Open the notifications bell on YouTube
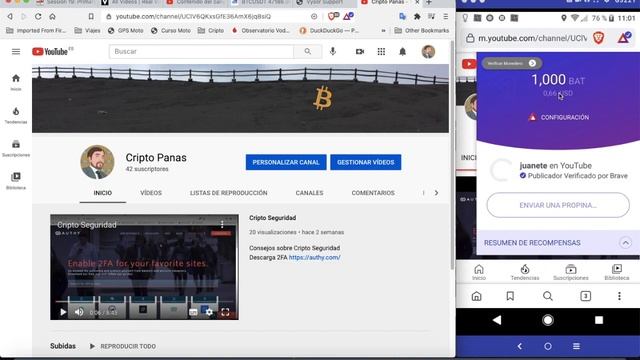Viewport: 640px width, 360px height. coord(402,51)
